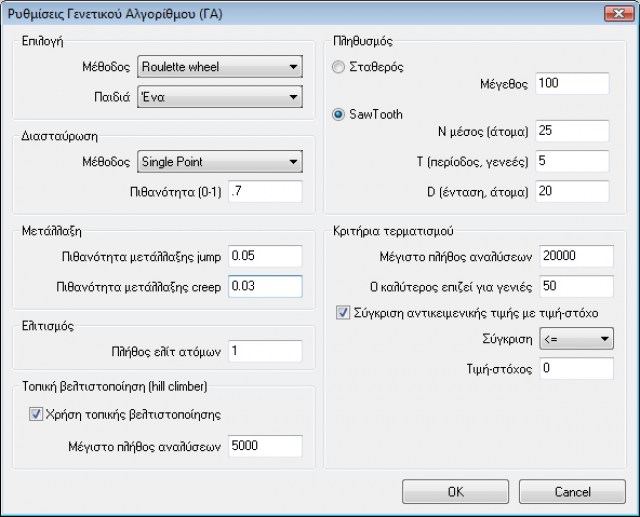
Task: Click the population Μέγεθος field
Action: pyautogui.click(x=571, y=85)
